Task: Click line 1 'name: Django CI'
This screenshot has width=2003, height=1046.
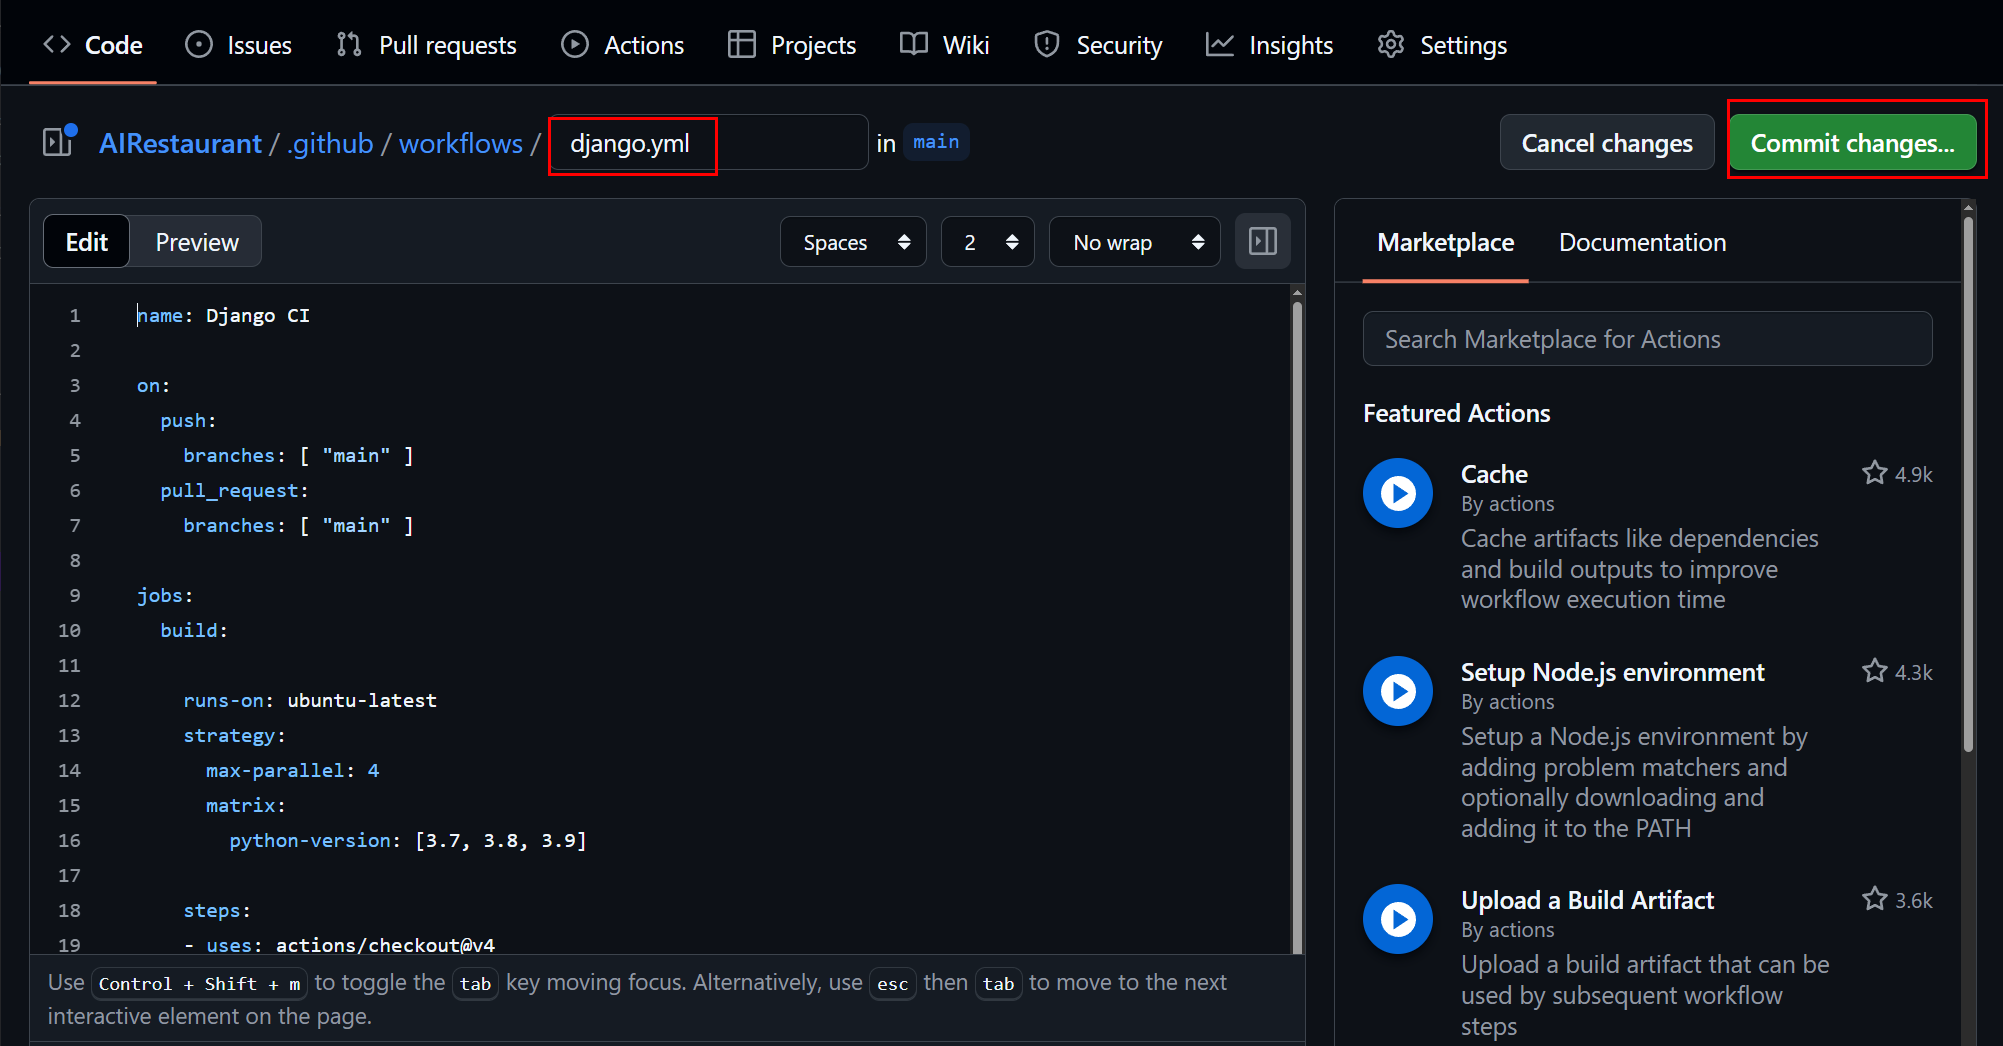Action: pos(223,315)
